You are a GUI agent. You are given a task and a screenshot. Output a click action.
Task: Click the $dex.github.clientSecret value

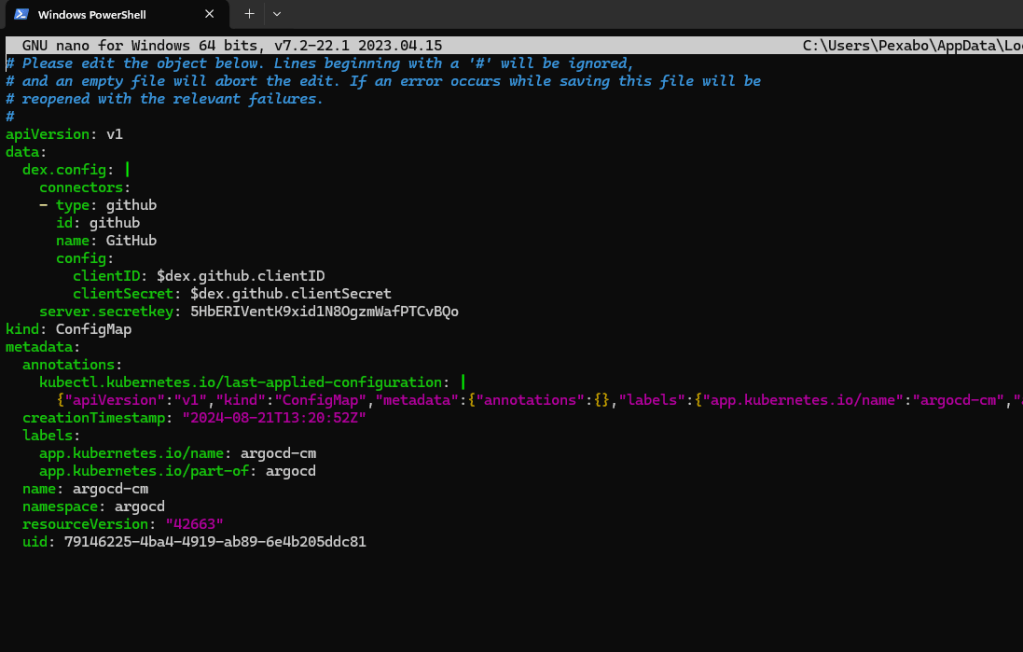pos(291,294)
